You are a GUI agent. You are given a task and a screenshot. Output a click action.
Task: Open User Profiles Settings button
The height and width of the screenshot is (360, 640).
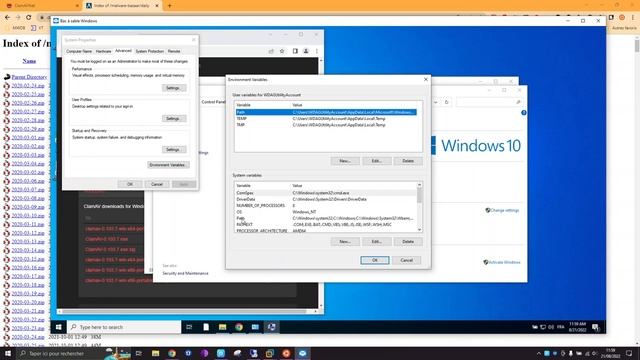[x=173, y=118]
